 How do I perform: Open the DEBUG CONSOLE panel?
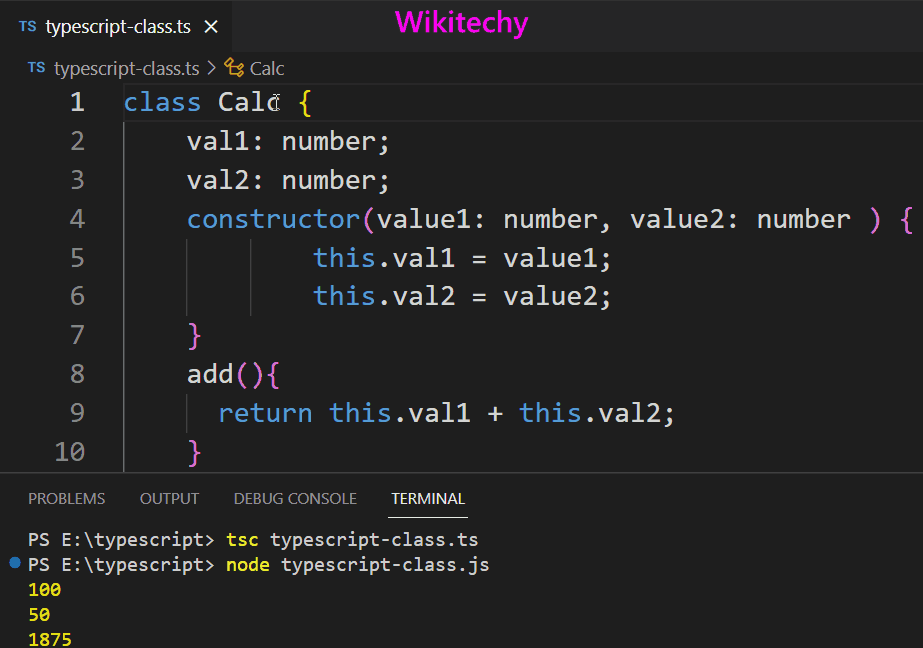294,498
